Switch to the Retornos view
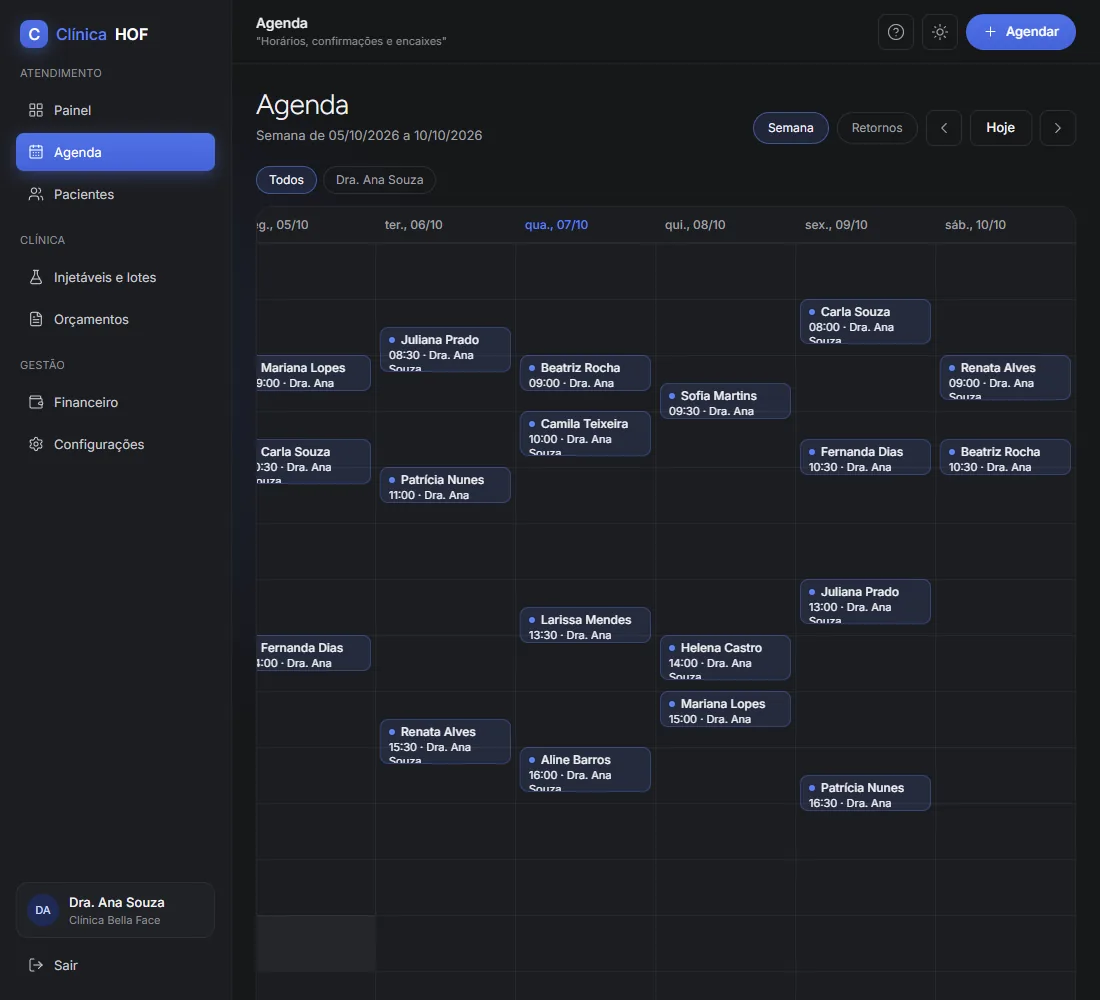Screen dimensions: 1100x1000 pyautogui.click(x=877, y=128)
